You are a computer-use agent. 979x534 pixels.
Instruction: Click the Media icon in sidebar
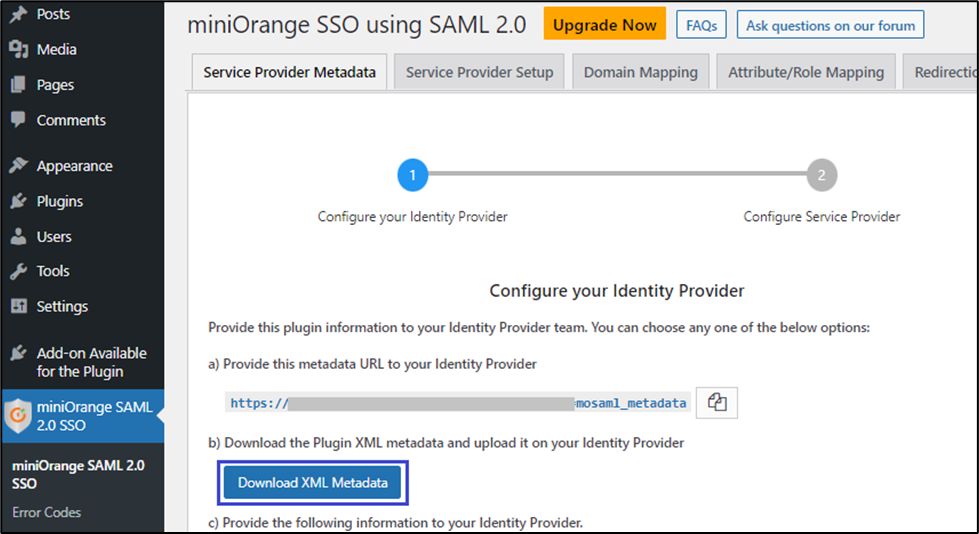(18, 50)
